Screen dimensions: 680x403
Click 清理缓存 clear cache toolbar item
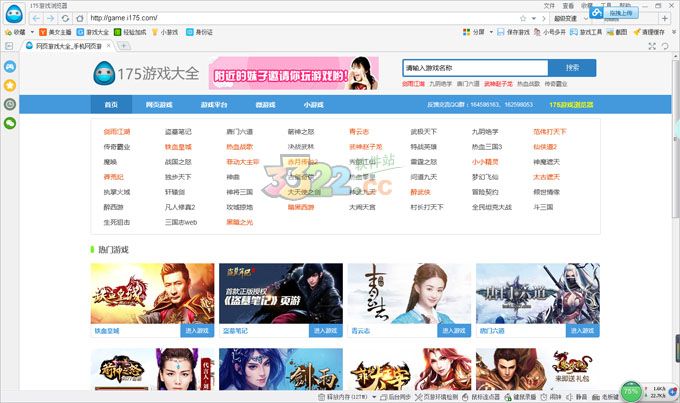[649, 32]
